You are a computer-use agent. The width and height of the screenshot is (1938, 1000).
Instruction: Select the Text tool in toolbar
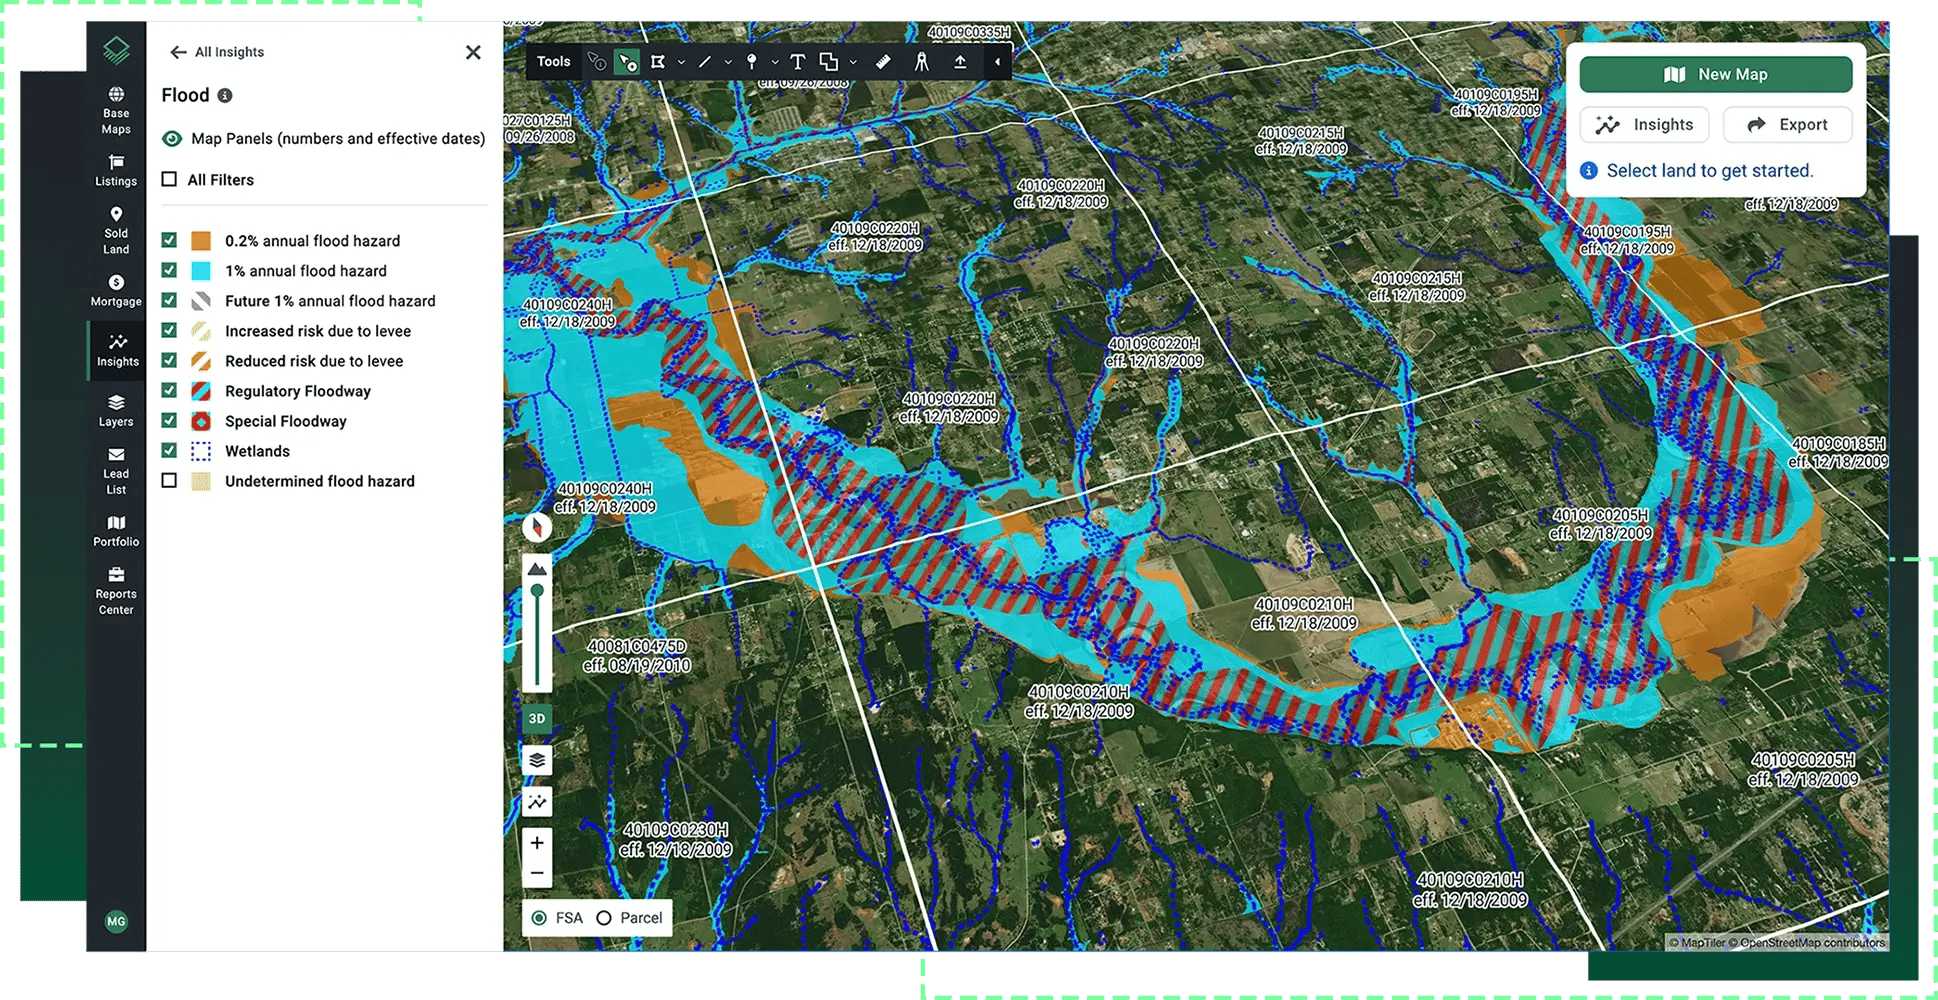(x=797, y=62)
